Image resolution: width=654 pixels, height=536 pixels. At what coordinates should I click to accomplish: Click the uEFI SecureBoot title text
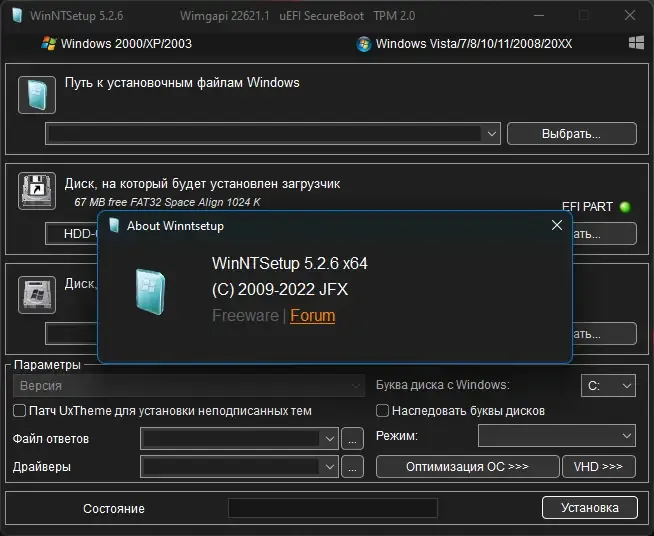322,16
